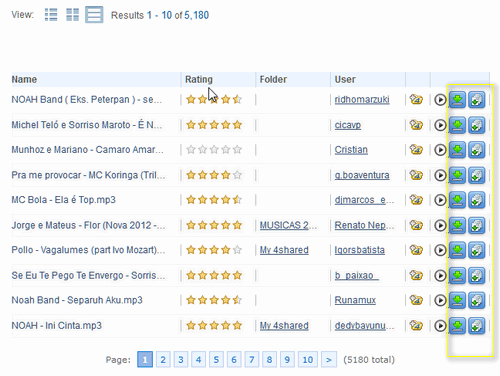Jump to results page 10
This screenshot has width=500, height=376.
pos(307,360)
